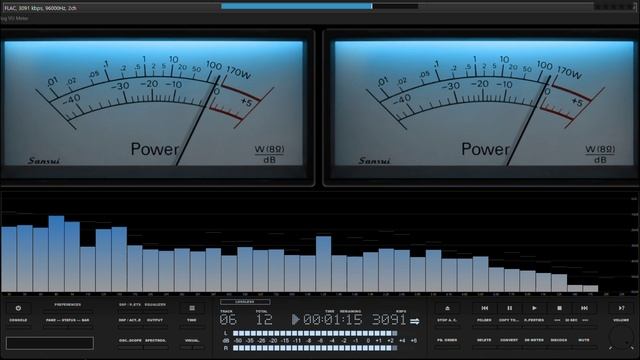Open the EQUALIZER

(x=155, y=305)
